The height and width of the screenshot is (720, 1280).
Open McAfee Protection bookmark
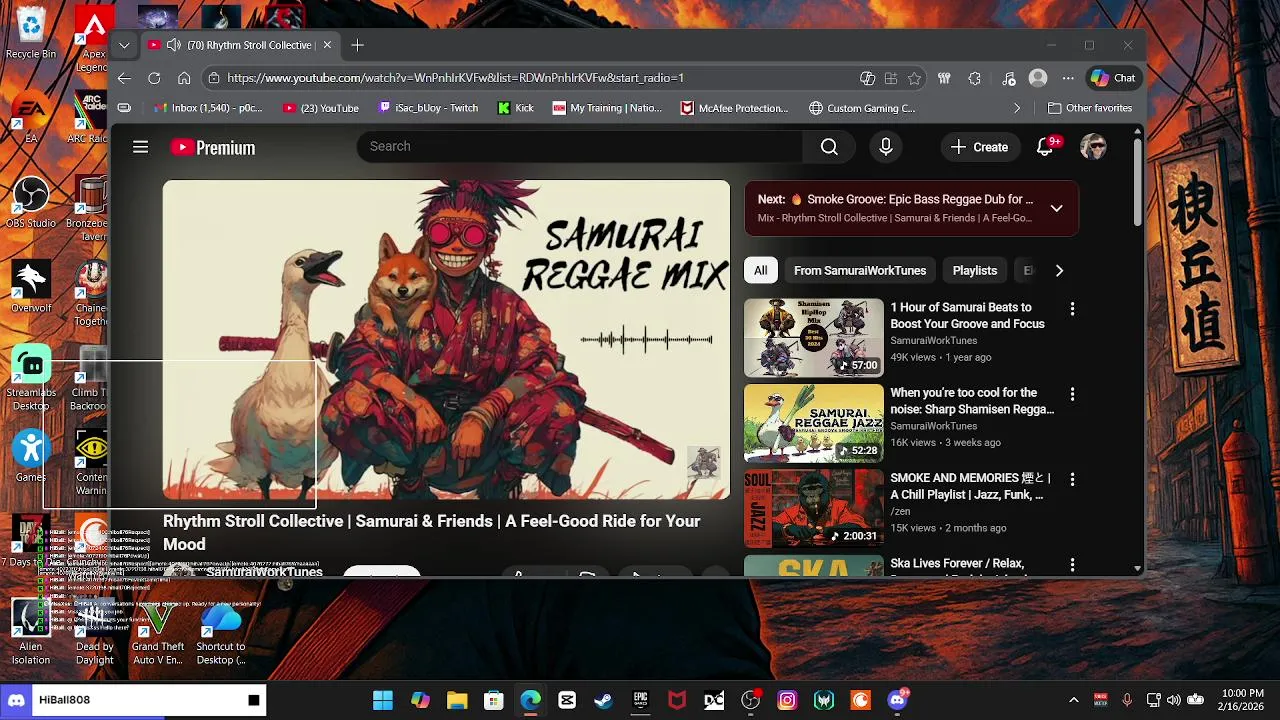pyautogui.click(x=735, y=108)
